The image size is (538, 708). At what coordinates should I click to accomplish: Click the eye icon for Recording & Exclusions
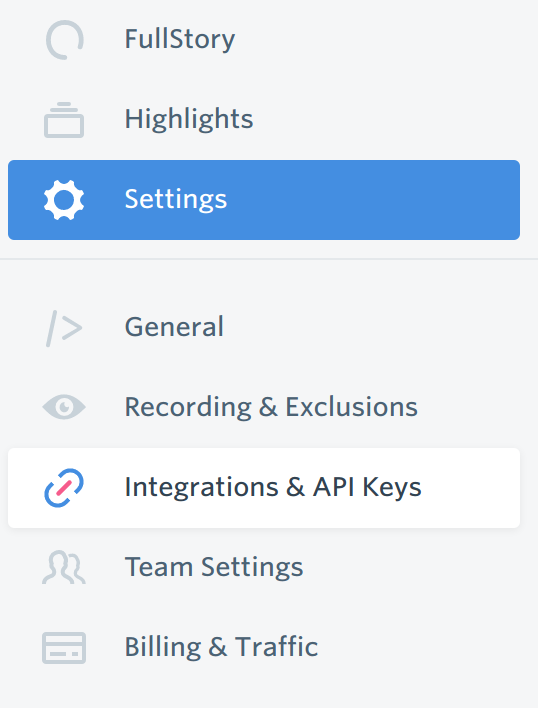tap(64, 407)
